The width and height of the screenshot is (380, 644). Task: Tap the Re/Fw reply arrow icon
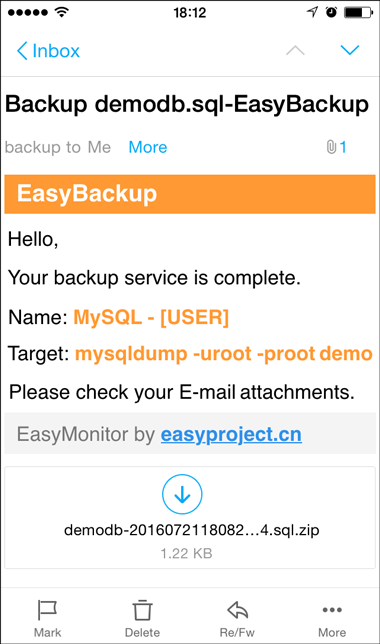pos(237,610)
